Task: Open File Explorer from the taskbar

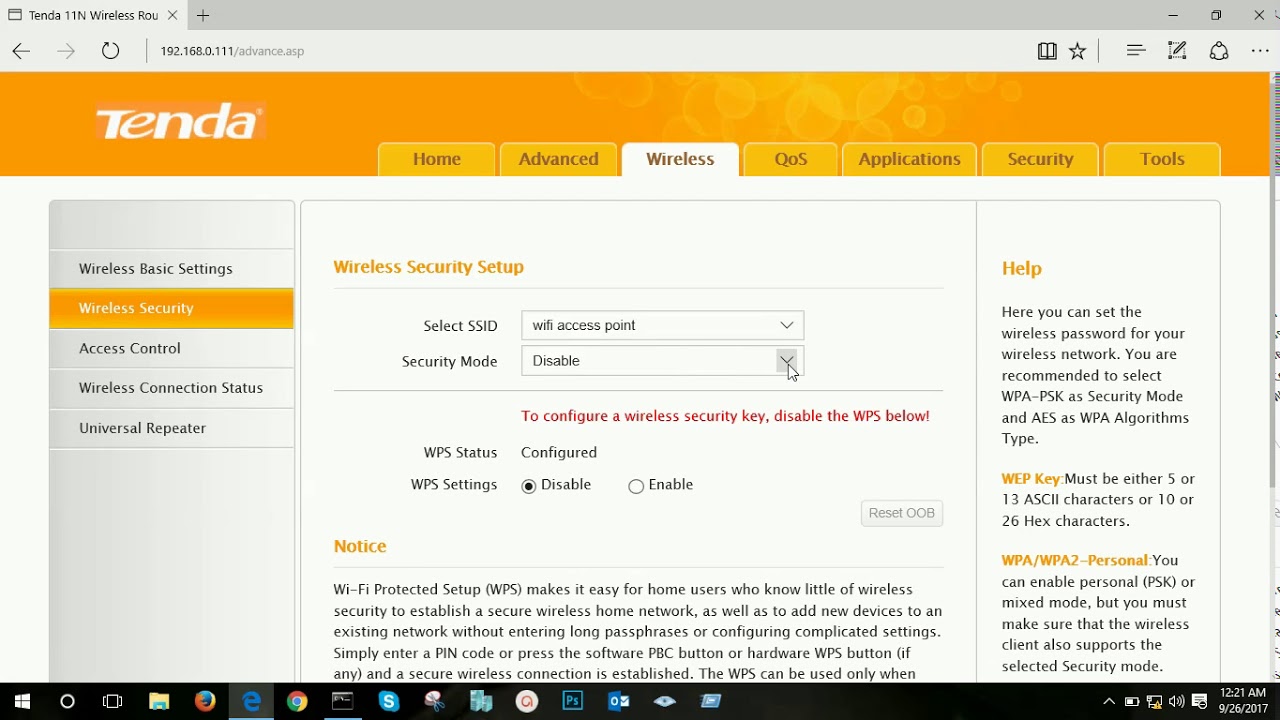Action: 159,701
